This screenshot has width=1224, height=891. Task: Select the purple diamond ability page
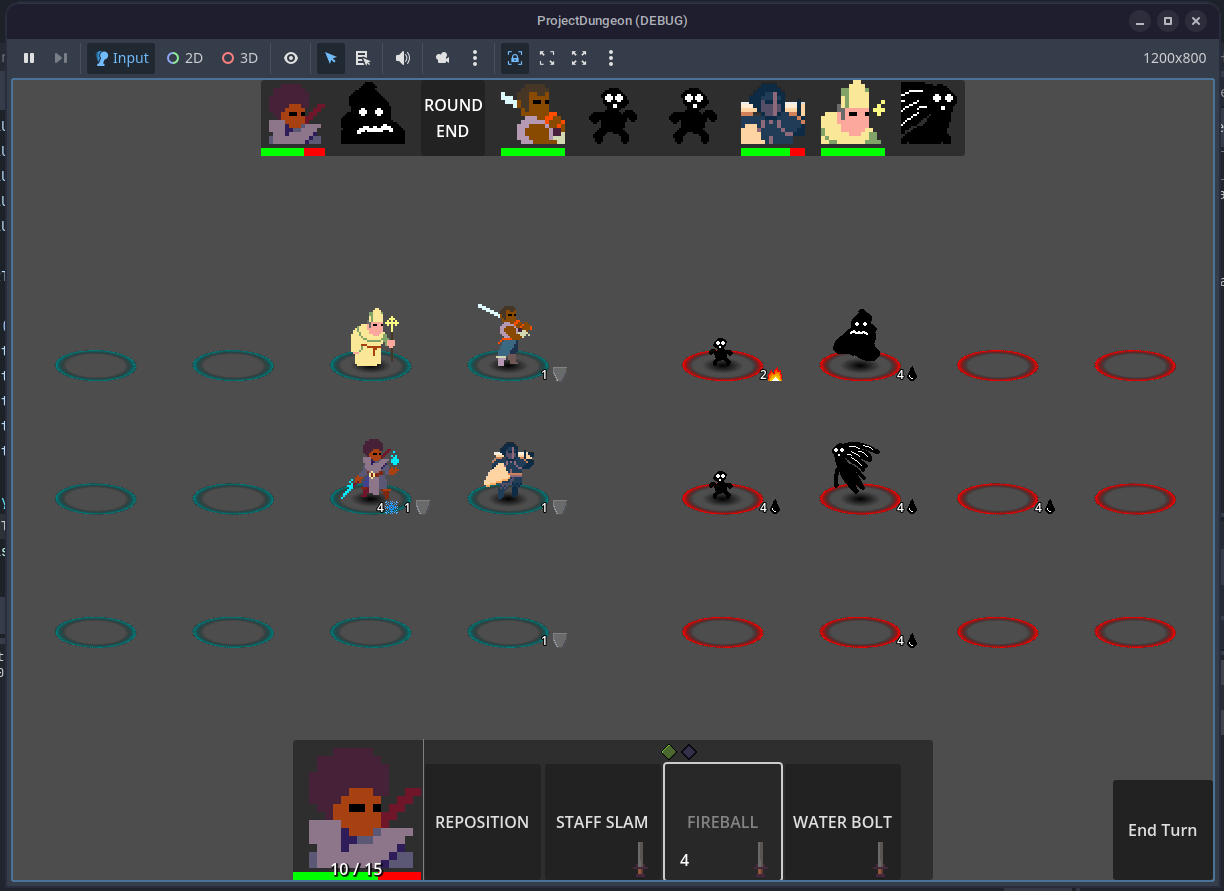point(689,751)
